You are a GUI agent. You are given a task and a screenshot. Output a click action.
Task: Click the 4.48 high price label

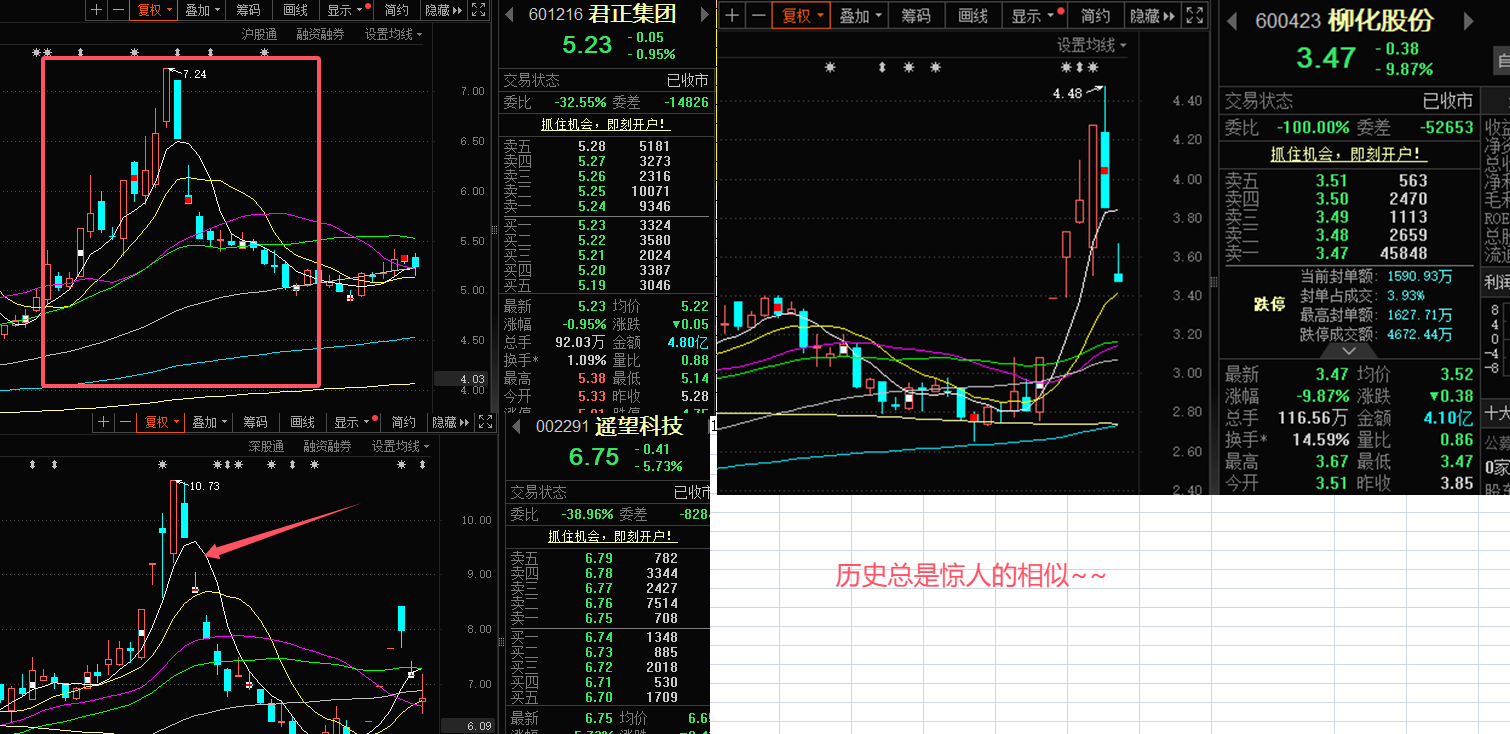1067,93
